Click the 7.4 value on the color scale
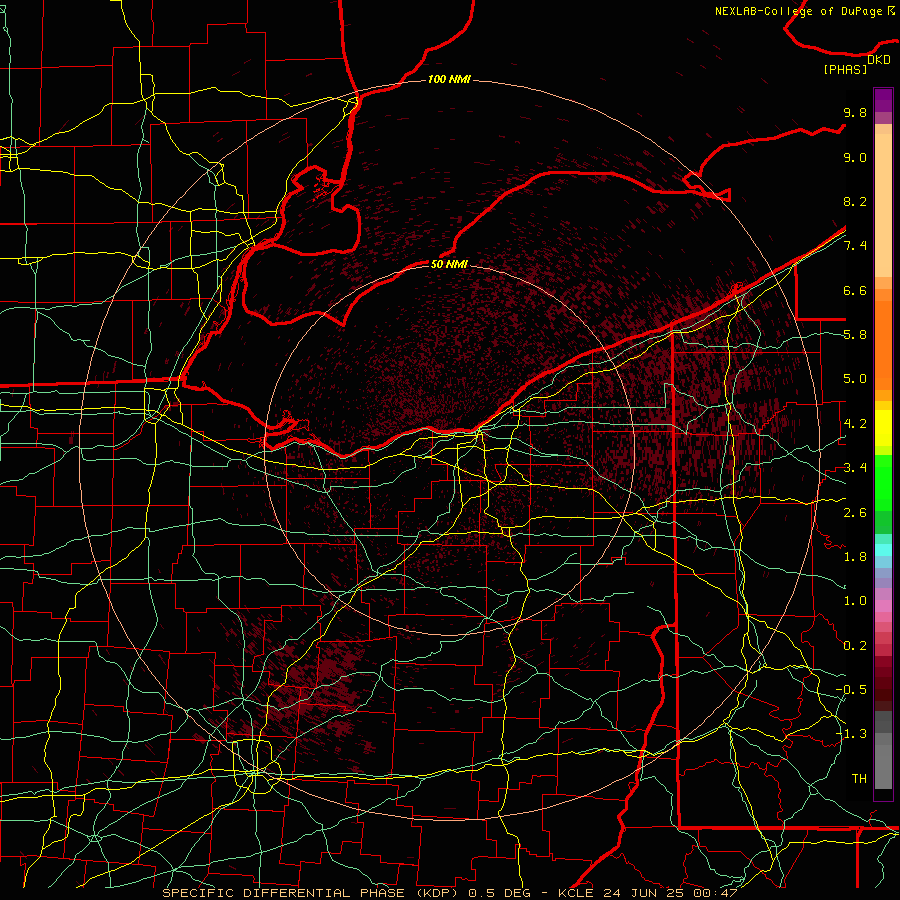This screenshot has width=900, height=900. [x=855, y=246]
